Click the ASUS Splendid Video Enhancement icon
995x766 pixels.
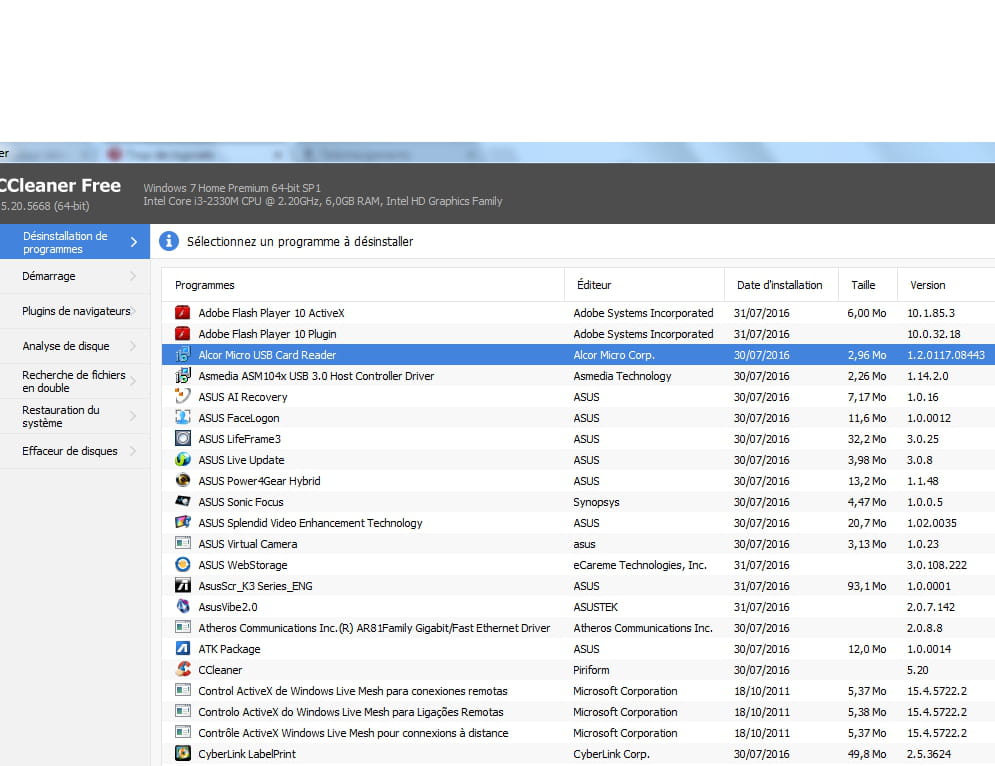pyautogui.click(x=183, y=522)
